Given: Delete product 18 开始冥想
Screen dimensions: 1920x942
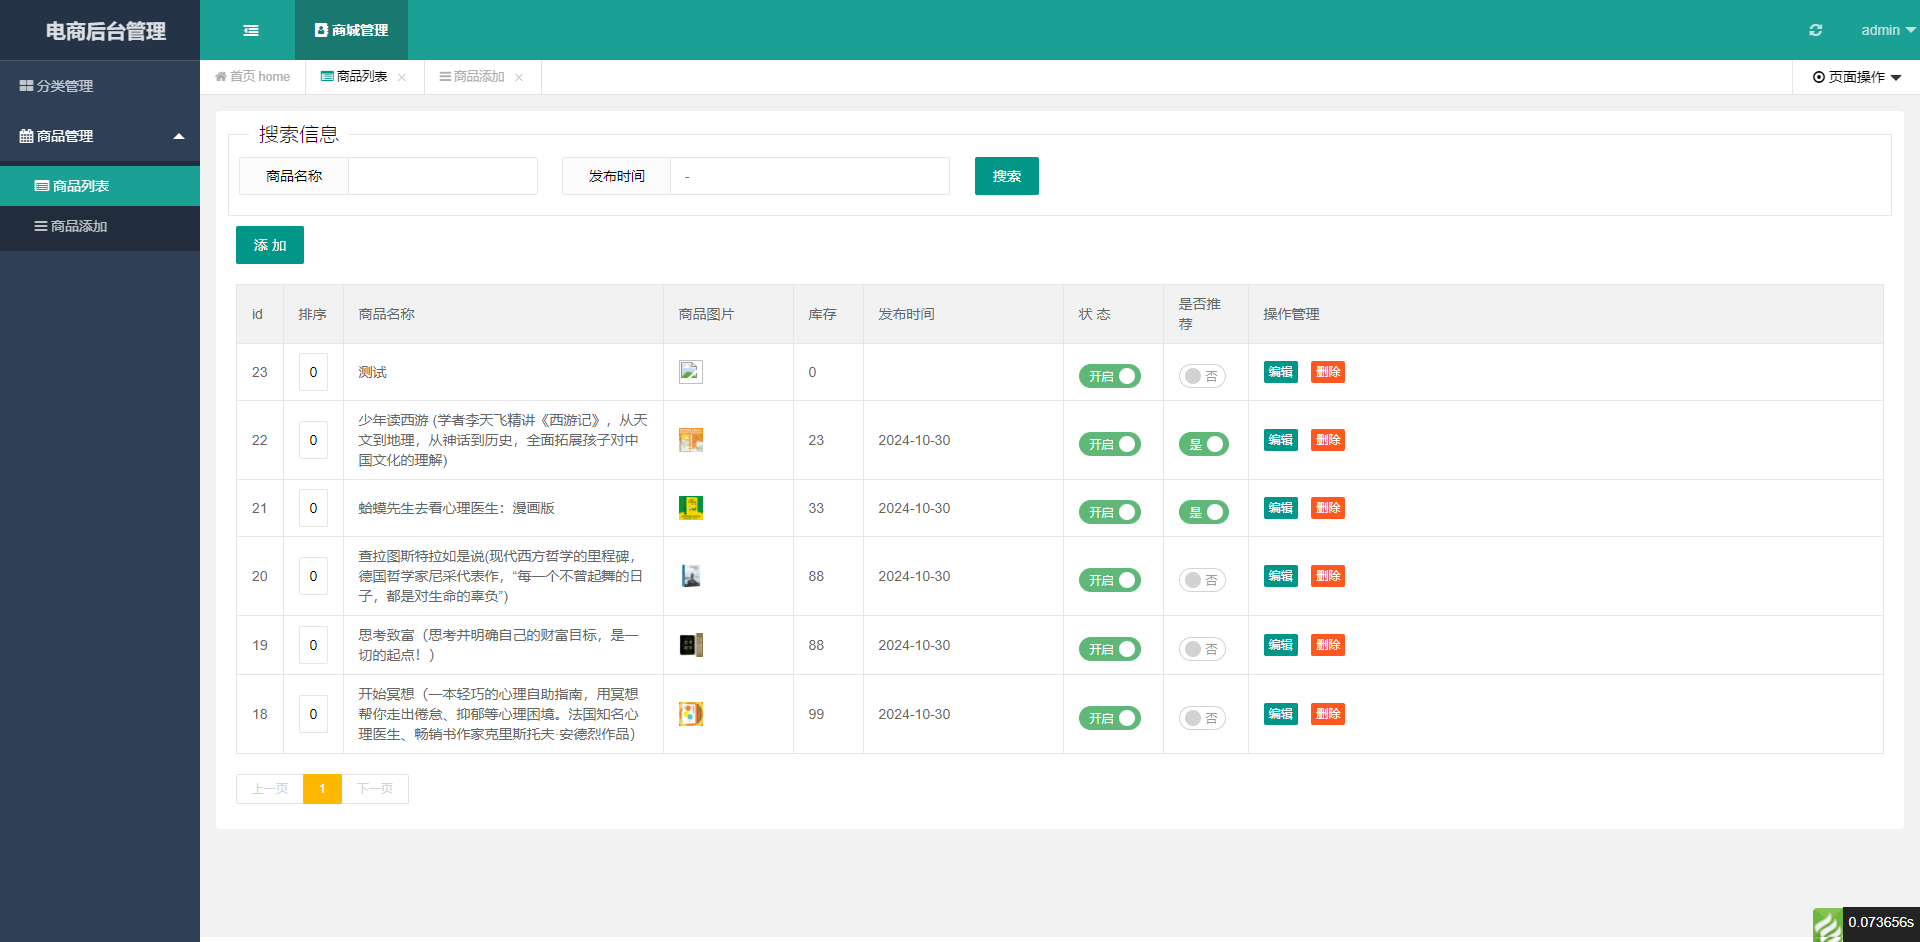Looking at the screenshot, I should point(1328,714).
